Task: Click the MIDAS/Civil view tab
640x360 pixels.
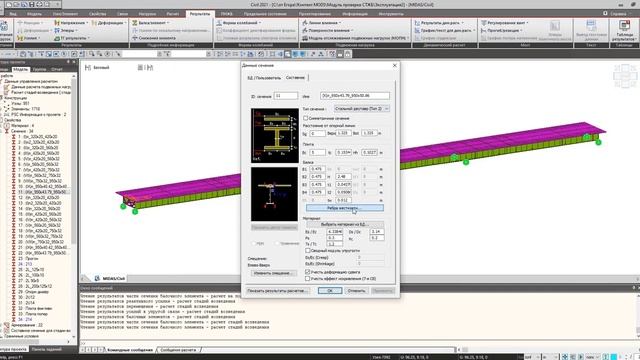Action: (109, 278)
